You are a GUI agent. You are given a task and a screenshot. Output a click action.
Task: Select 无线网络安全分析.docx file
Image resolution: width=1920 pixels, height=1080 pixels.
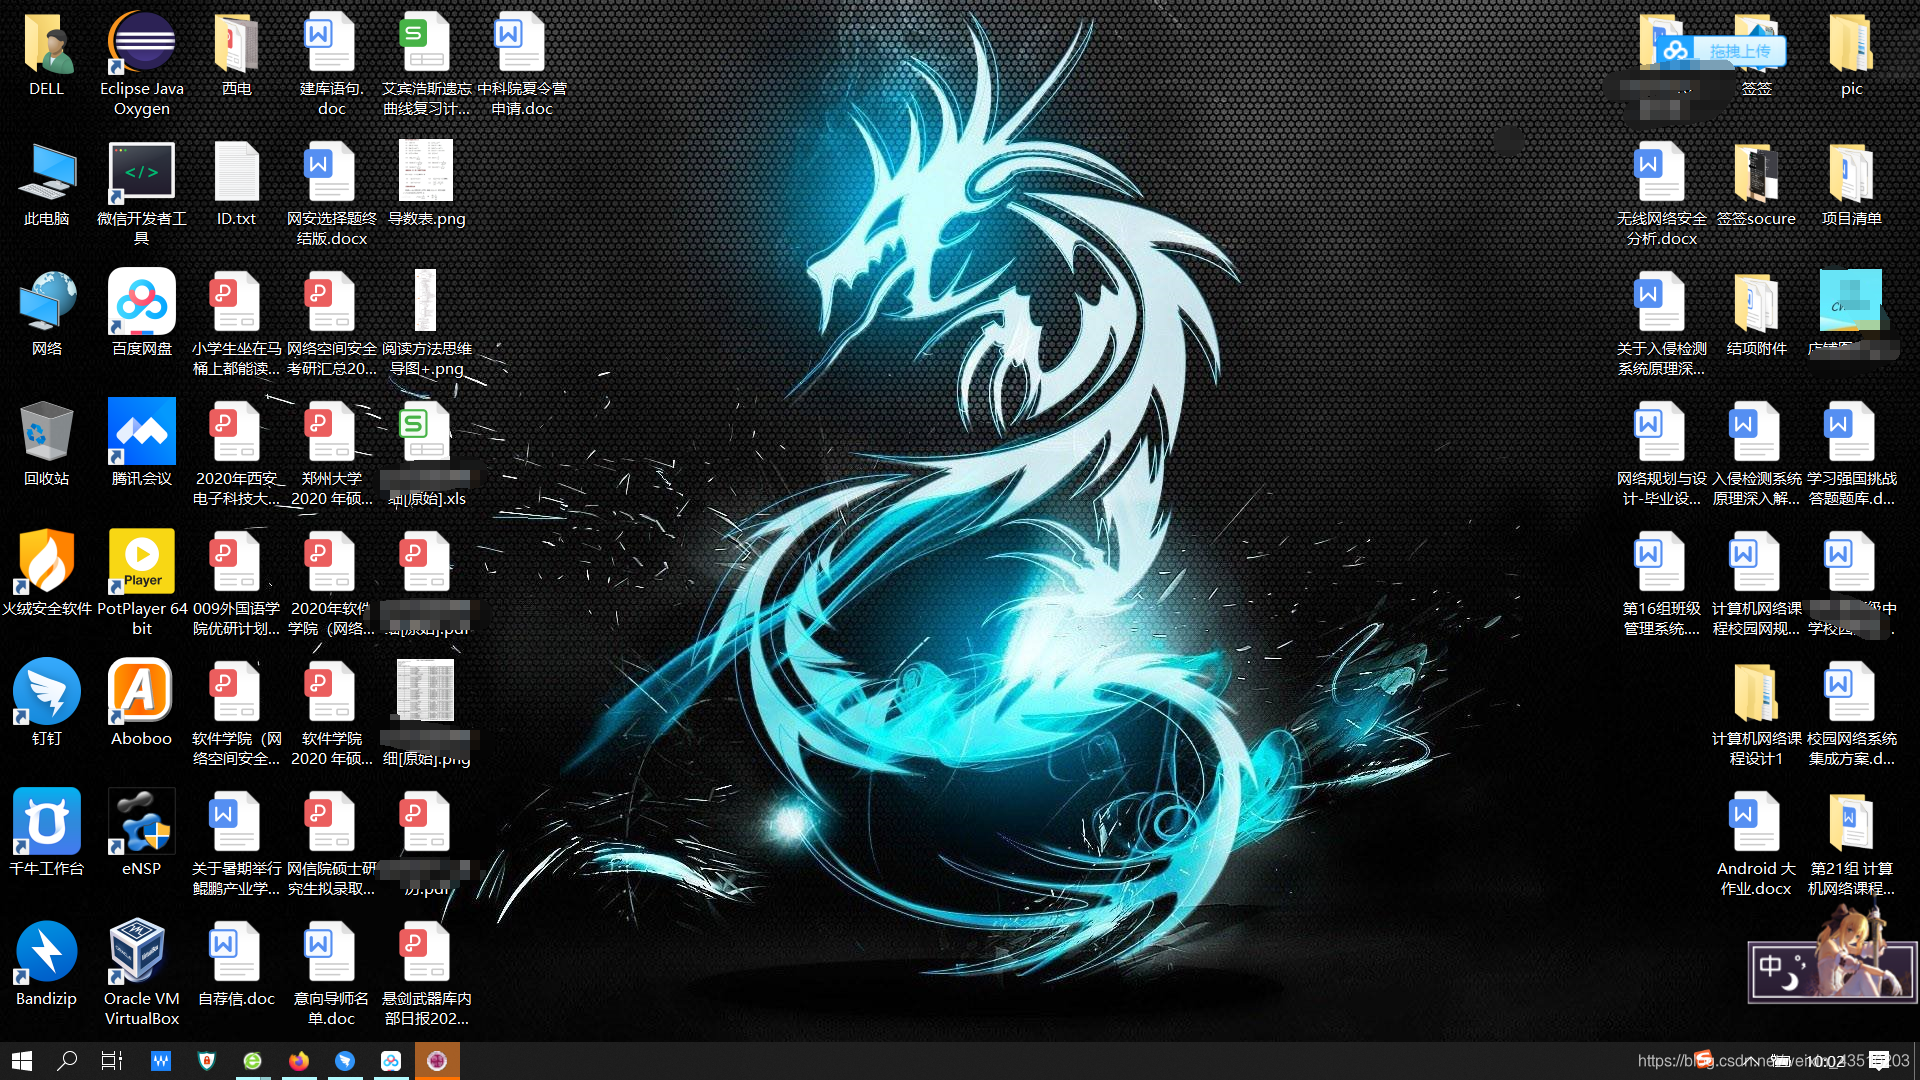[1661, 194]
